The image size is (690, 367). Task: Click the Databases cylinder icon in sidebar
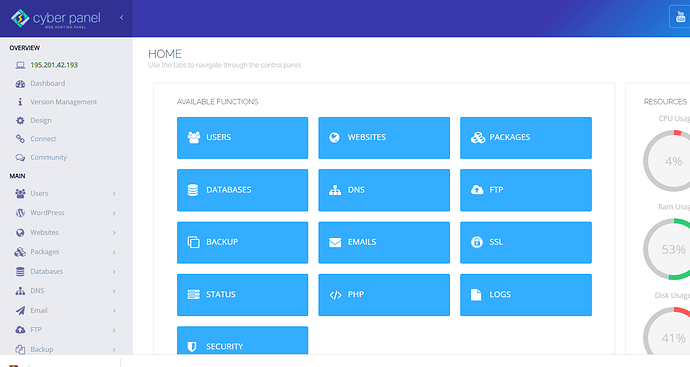20,272
